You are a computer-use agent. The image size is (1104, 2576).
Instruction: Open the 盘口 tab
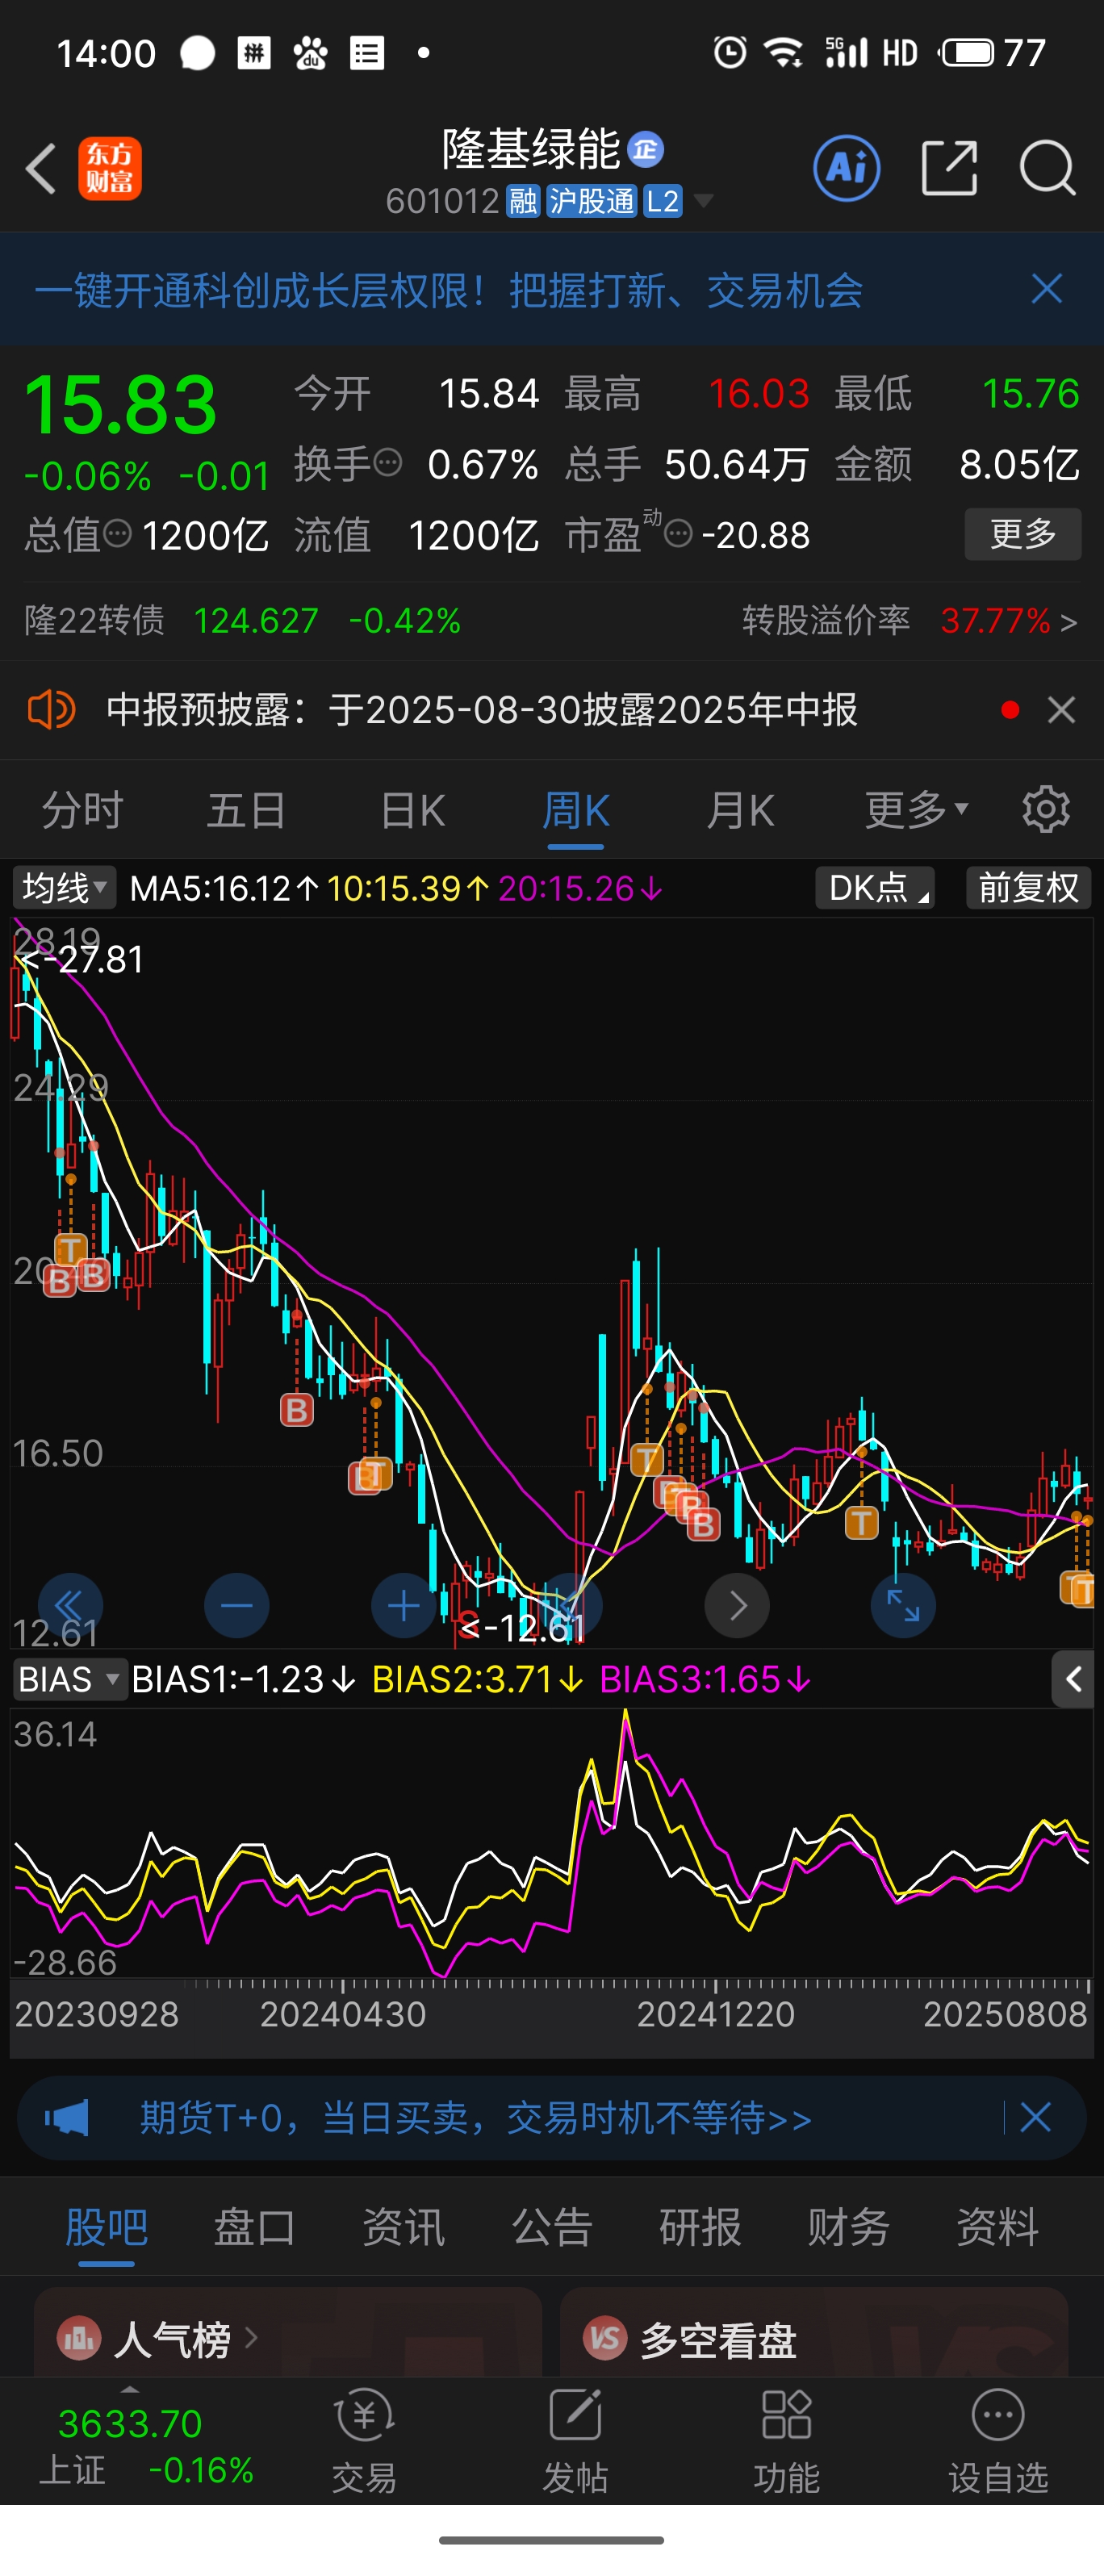pyautogui.click(x=254, y=2227)
